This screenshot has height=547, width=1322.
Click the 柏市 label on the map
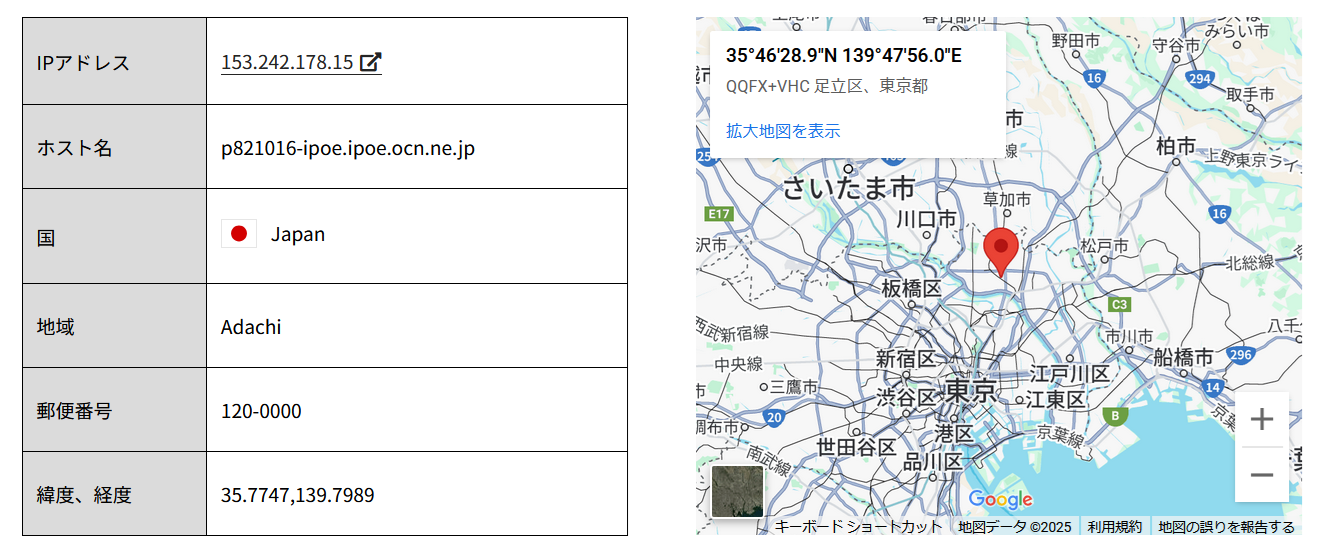coord(1177,145)
